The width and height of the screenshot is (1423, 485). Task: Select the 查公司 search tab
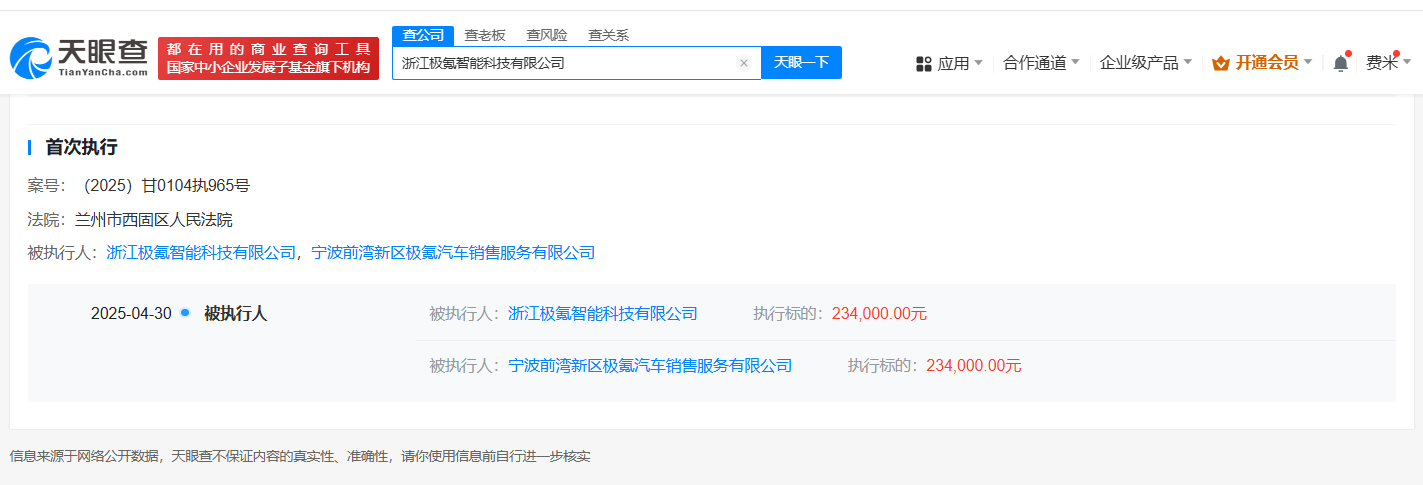coord(423,35)
